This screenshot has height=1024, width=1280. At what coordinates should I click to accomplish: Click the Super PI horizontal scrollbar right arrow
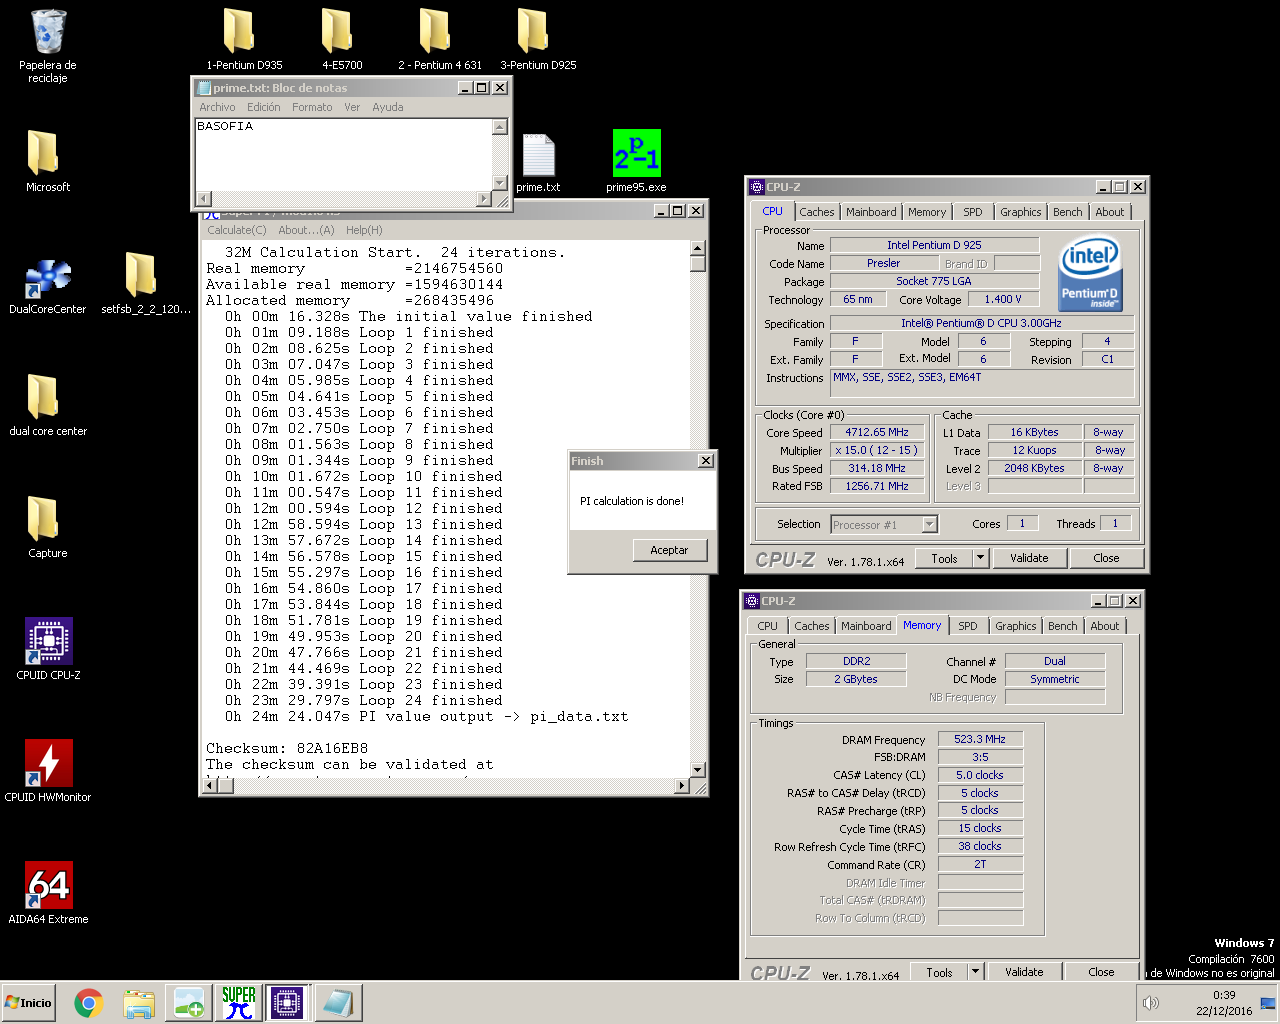tap(682, 785)
